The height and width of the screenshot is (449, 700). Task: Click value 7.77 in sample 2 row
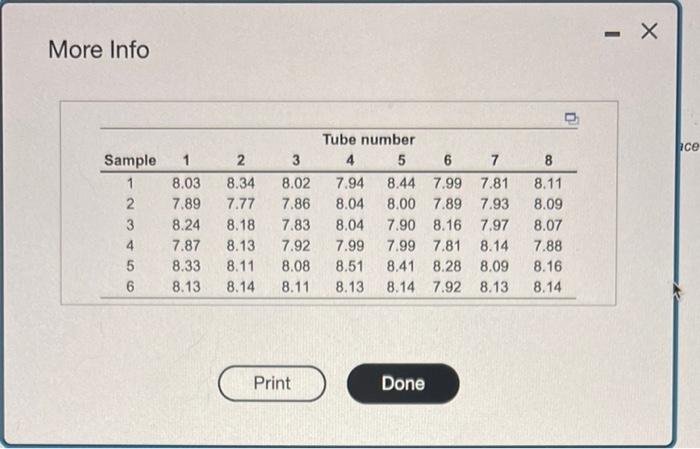tap(241, 204)
